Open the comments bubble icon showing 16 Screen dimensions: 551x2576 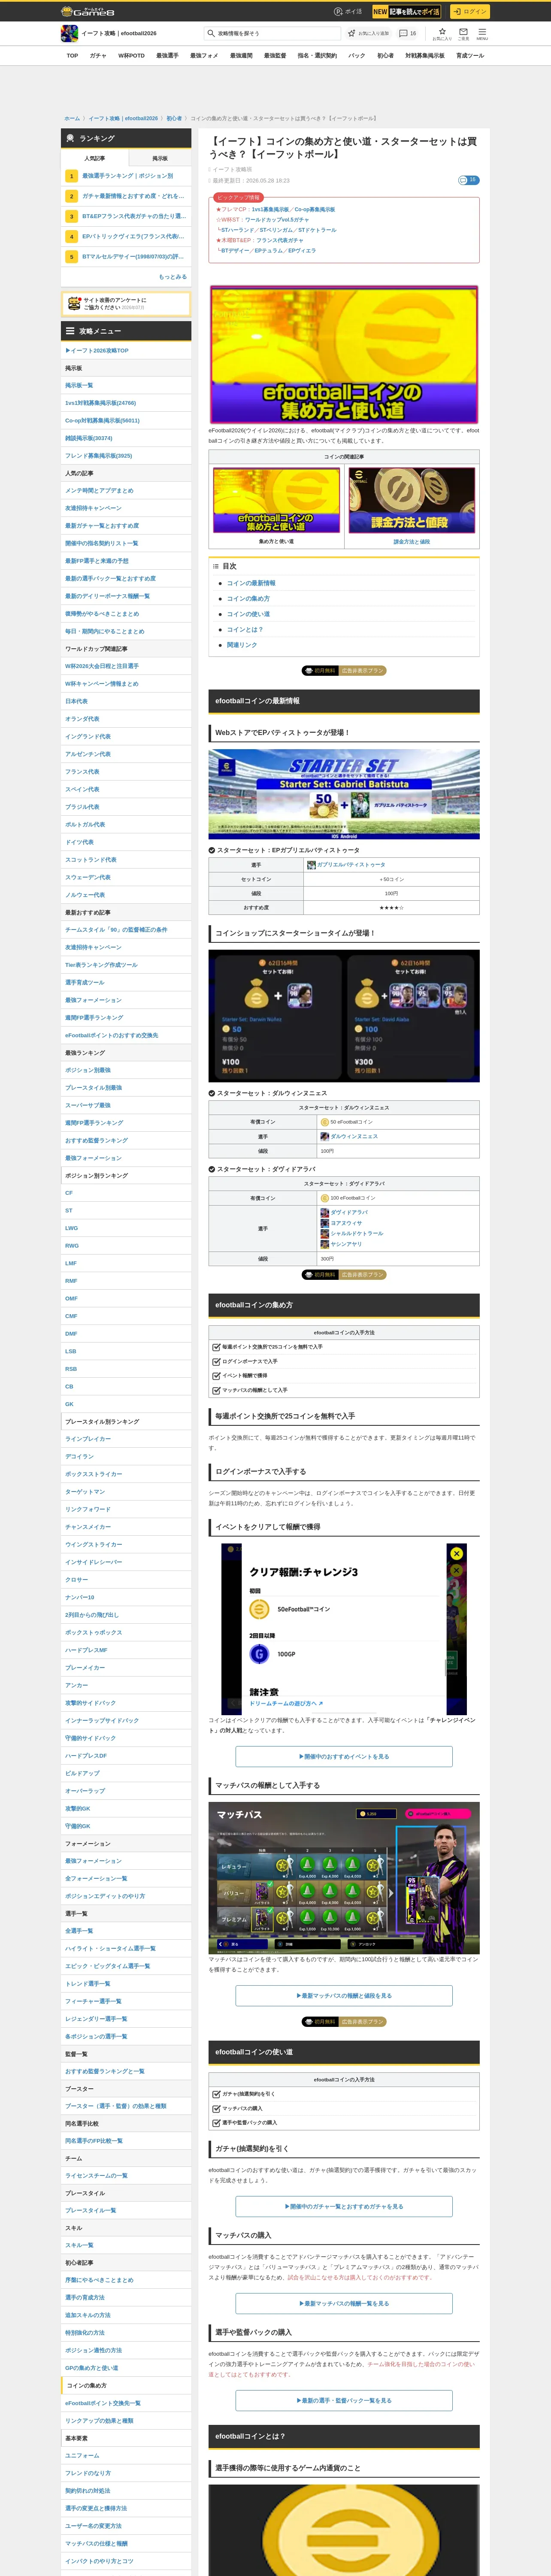pyautogui.click(x=403, y=33)
